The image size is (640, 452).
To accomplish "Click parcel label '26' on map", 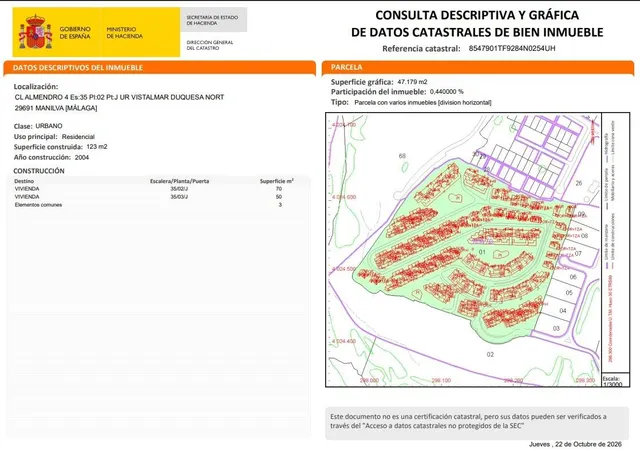I will (579, 183).
